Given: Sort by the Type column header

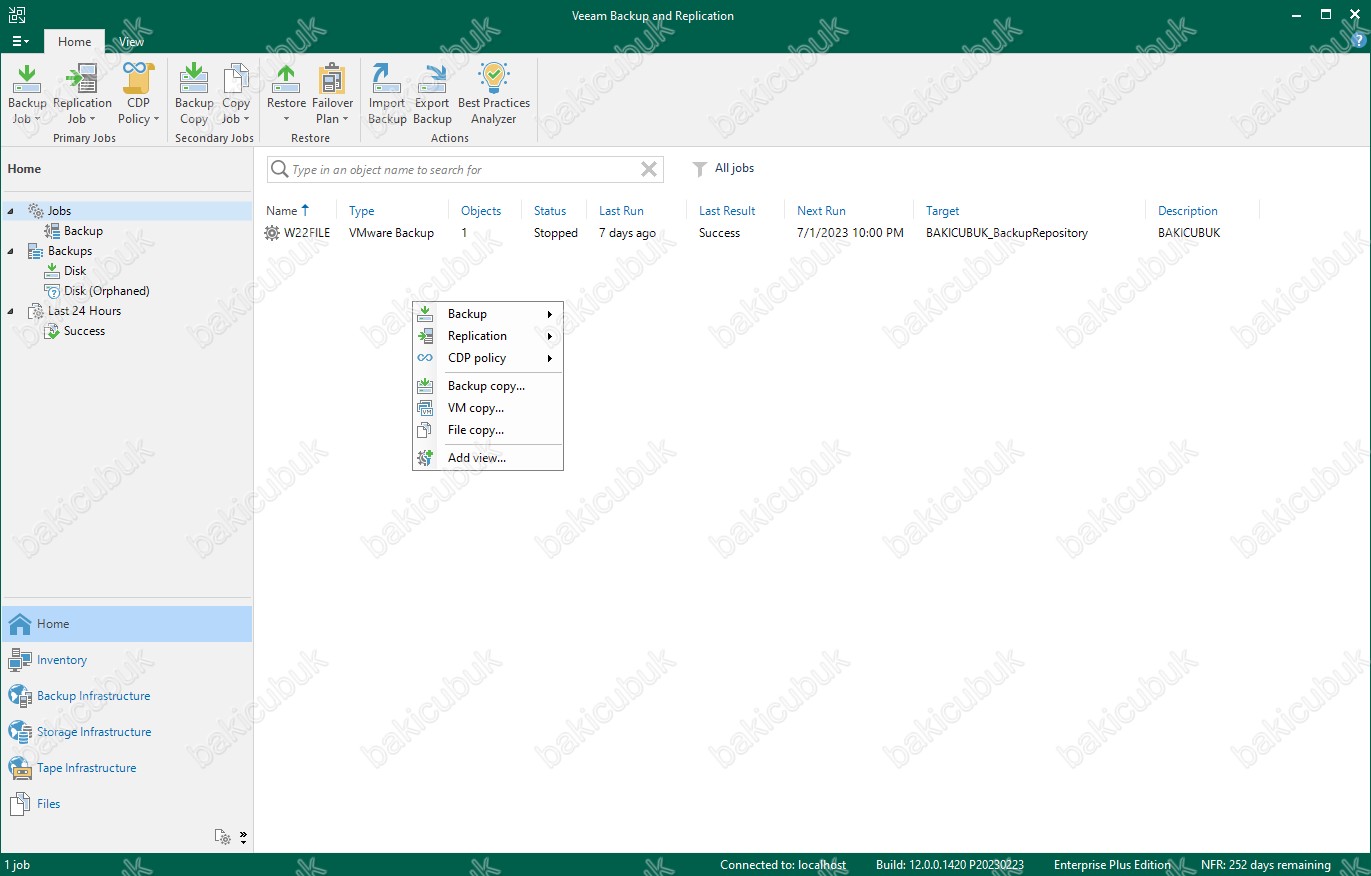Looking at the screenshot, I should click(x=362, y=211).
